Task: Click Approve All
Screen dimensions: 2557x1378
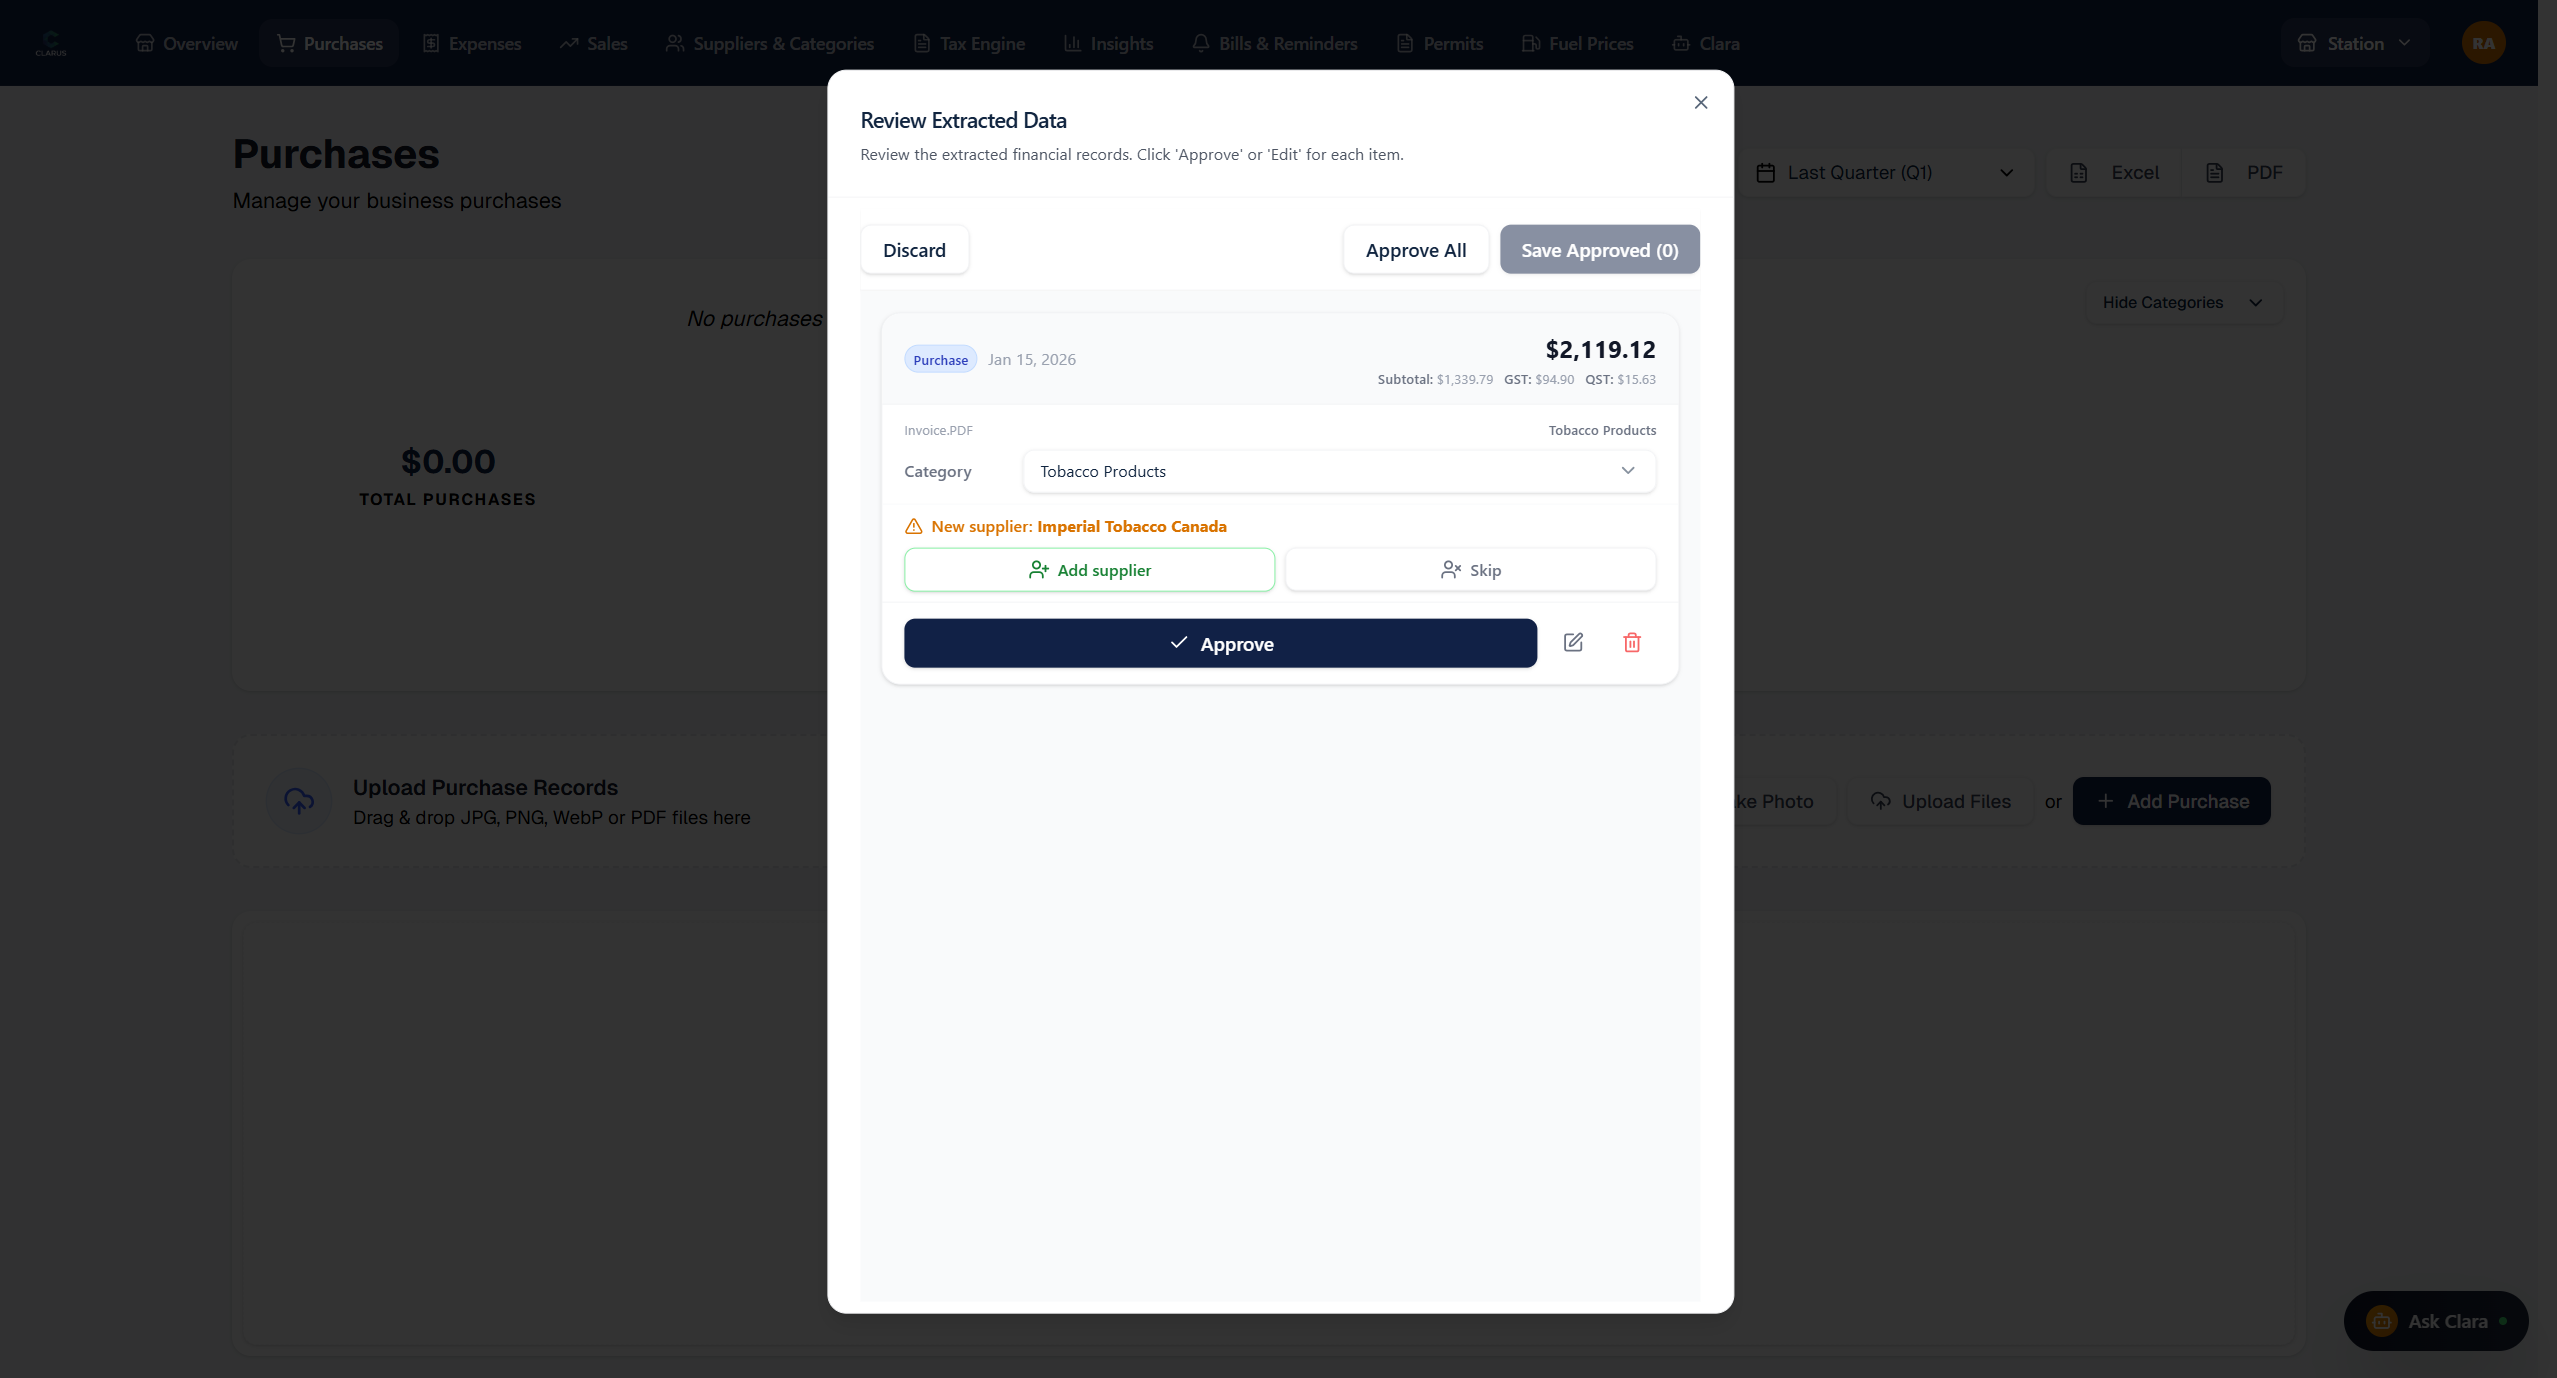Action: (x=1415, y=250)
